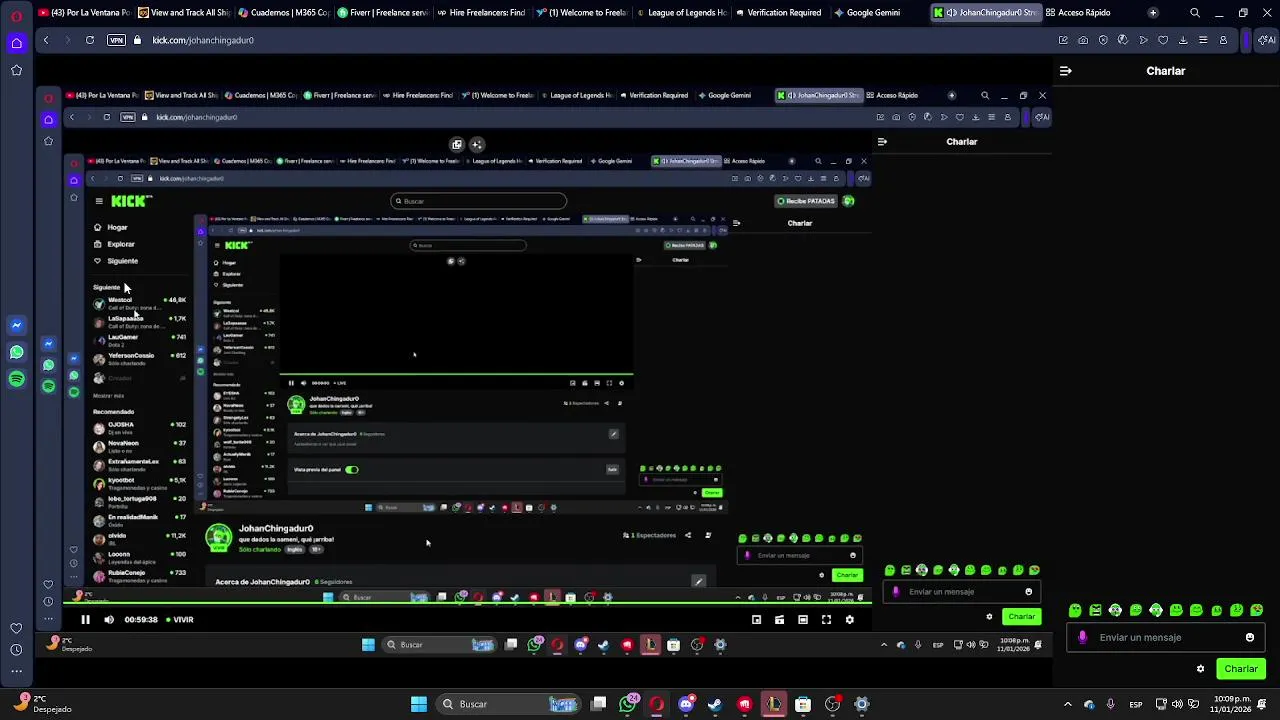Screen dimensions: 1280x720
Task: Open League of Legends from Windows taskbar
Action: [x=773, y=704]
